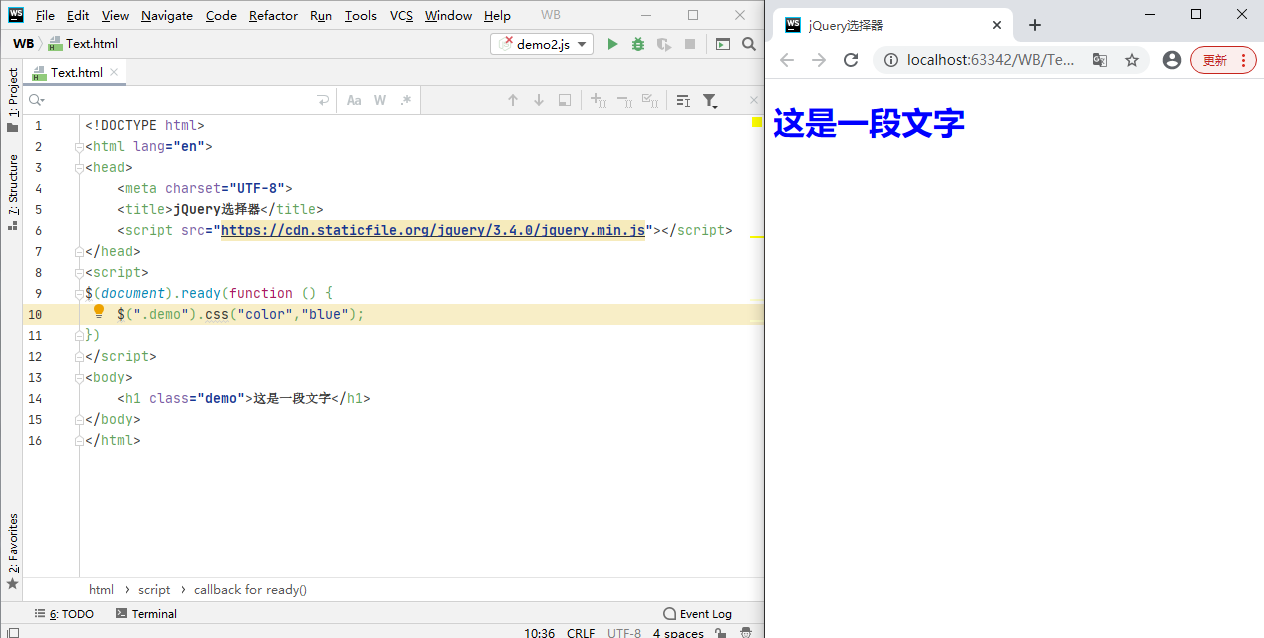Toggle whole Words search option

click(380, 100)
